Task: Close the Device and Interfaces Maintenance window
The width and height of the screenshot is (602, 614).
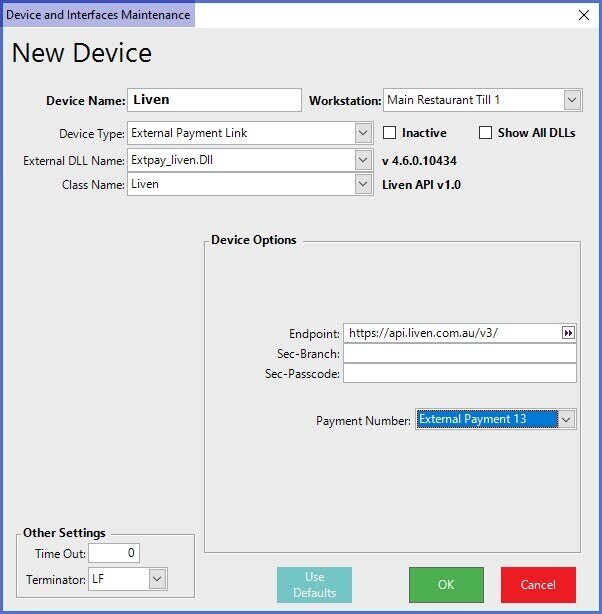Action: [x=584, y=15]
